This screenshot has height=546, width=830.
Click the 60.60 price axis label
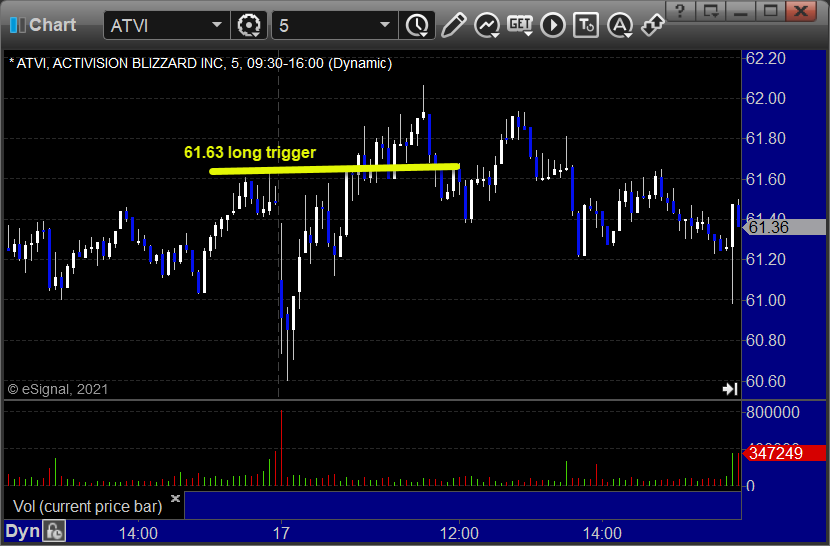765,381
